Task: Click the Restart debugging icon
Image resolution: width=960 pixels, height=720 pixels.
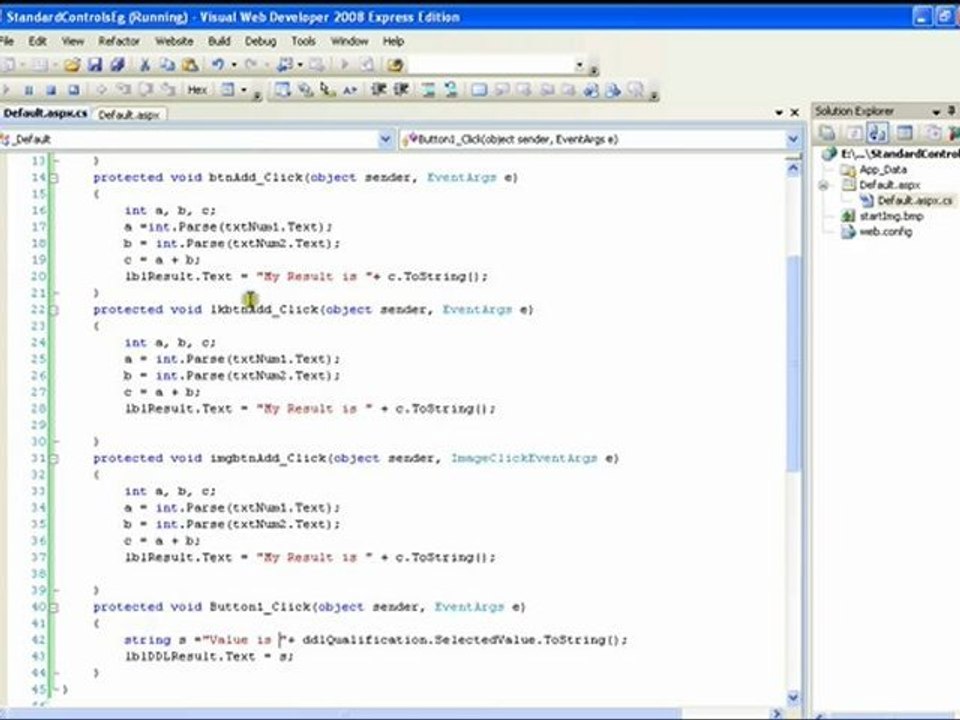Action: click(73, 90)
